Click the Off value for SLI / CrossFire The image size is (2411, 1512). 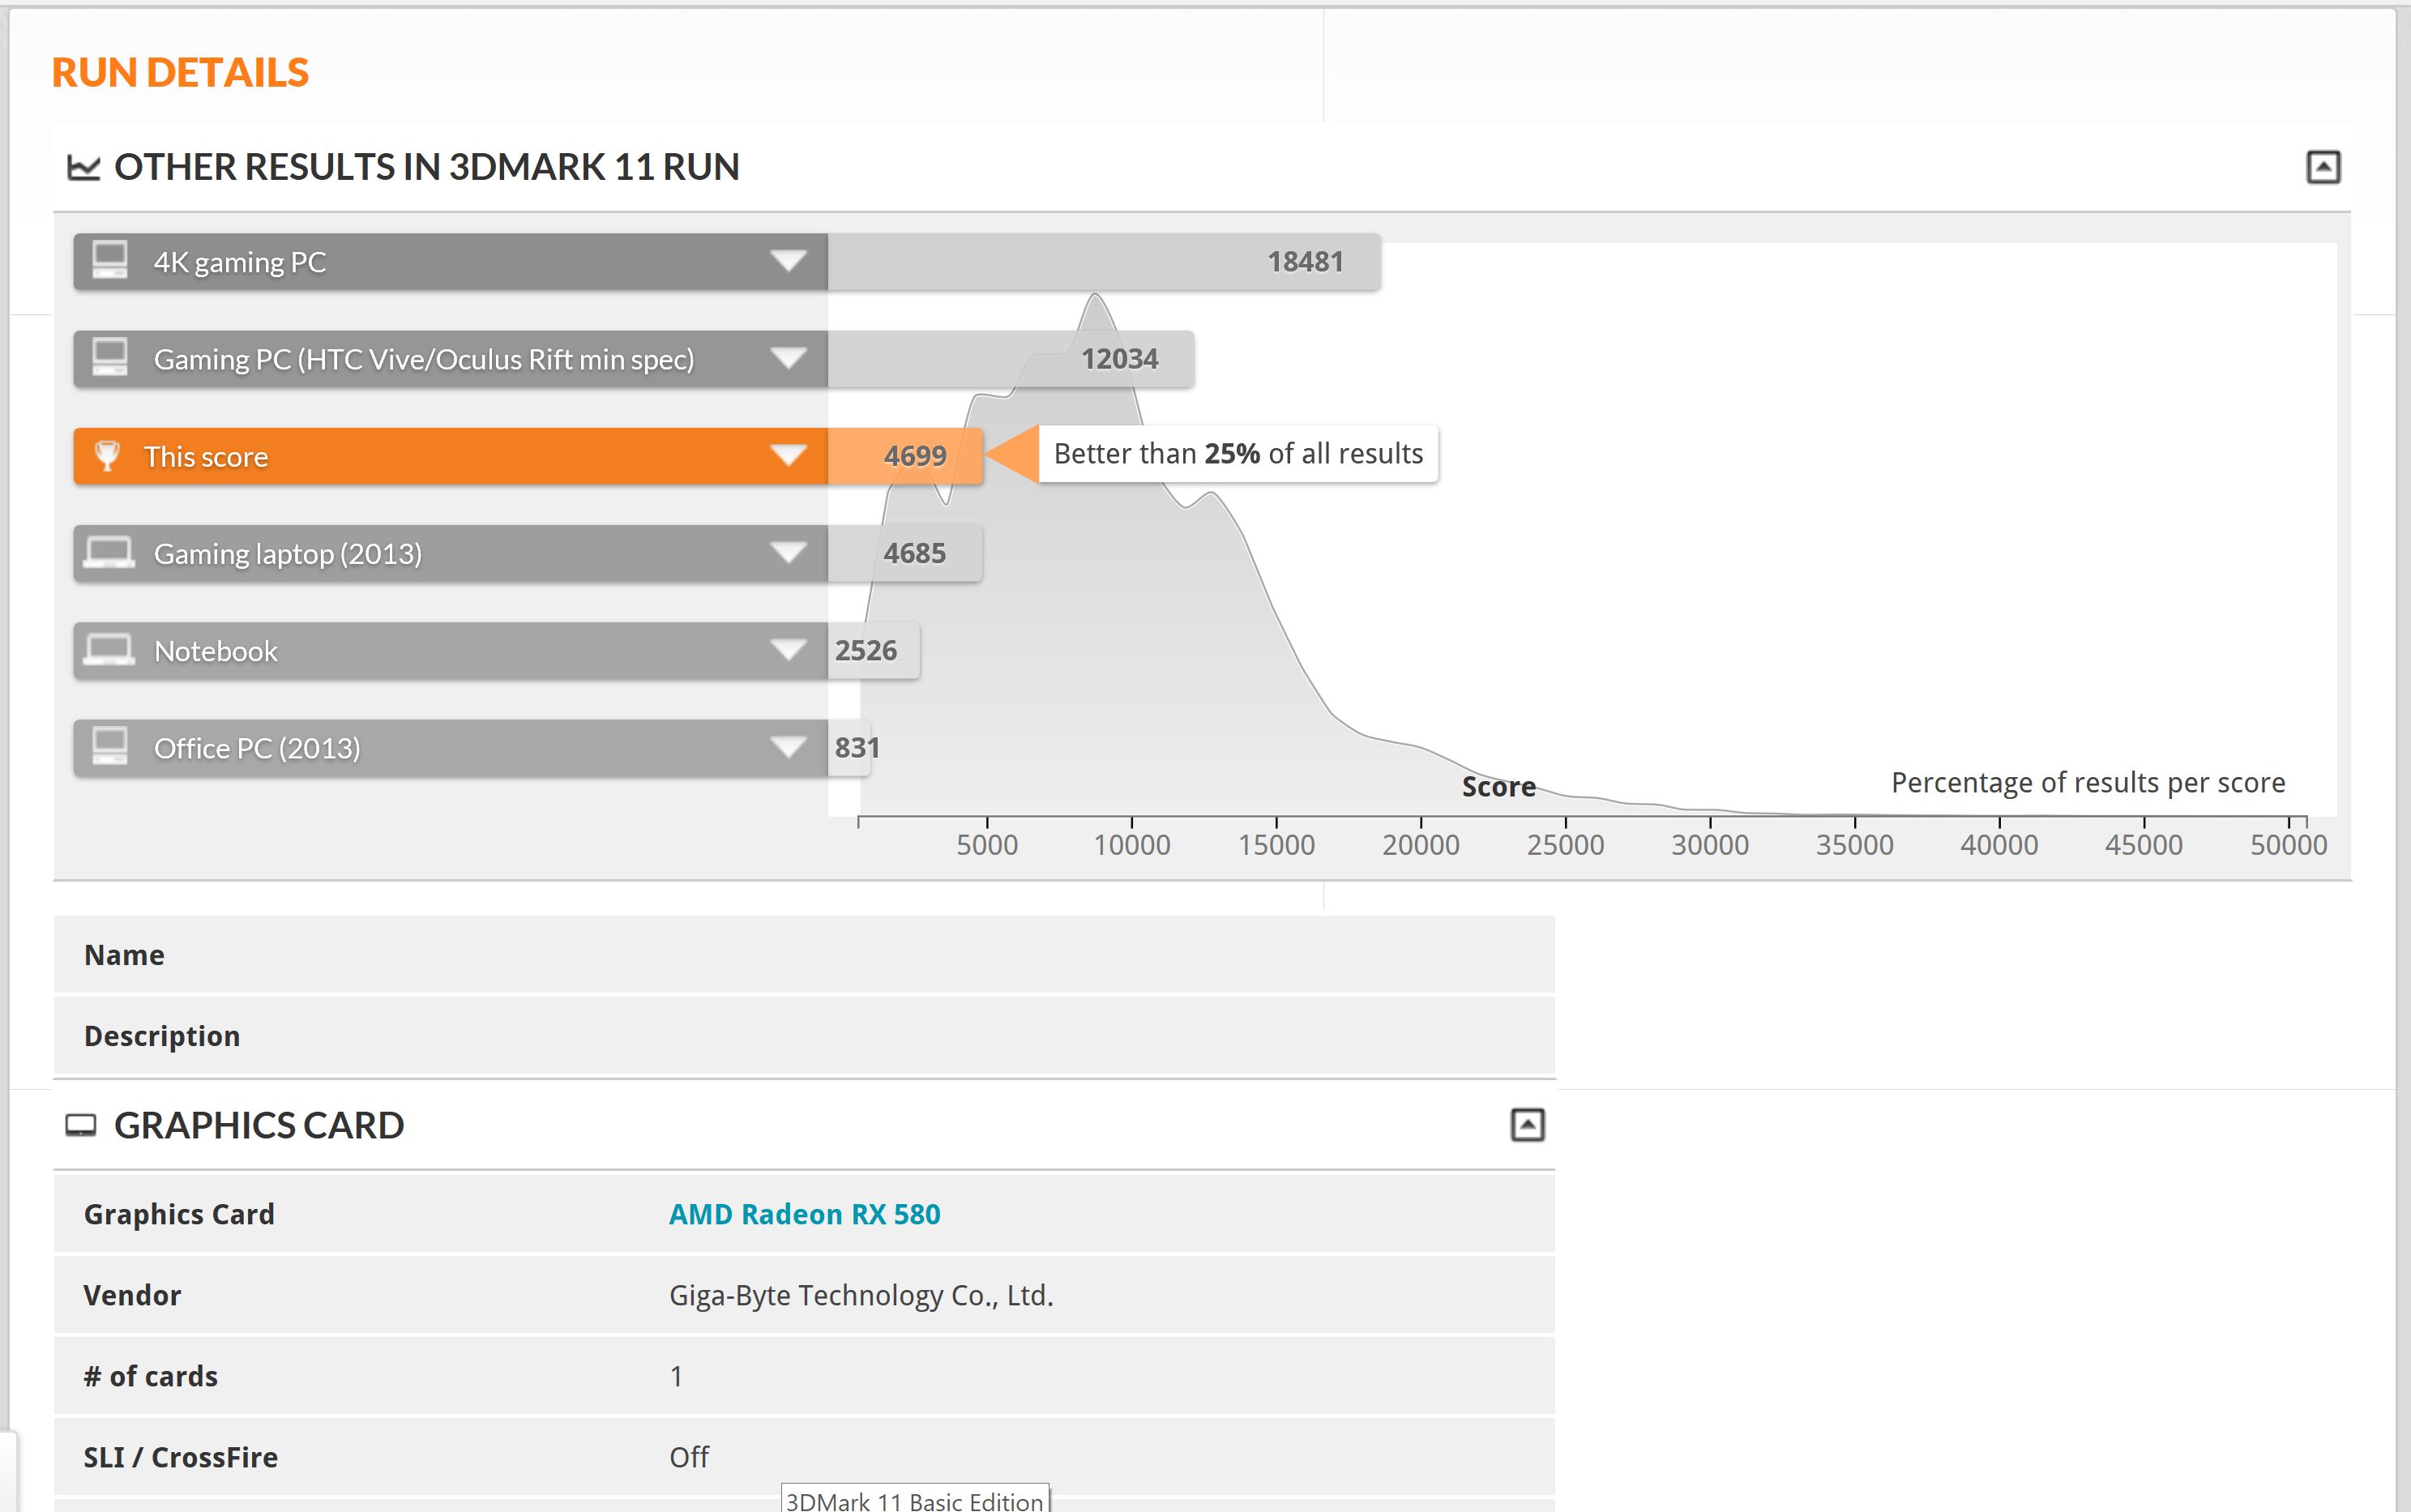tap(689, 1457)
